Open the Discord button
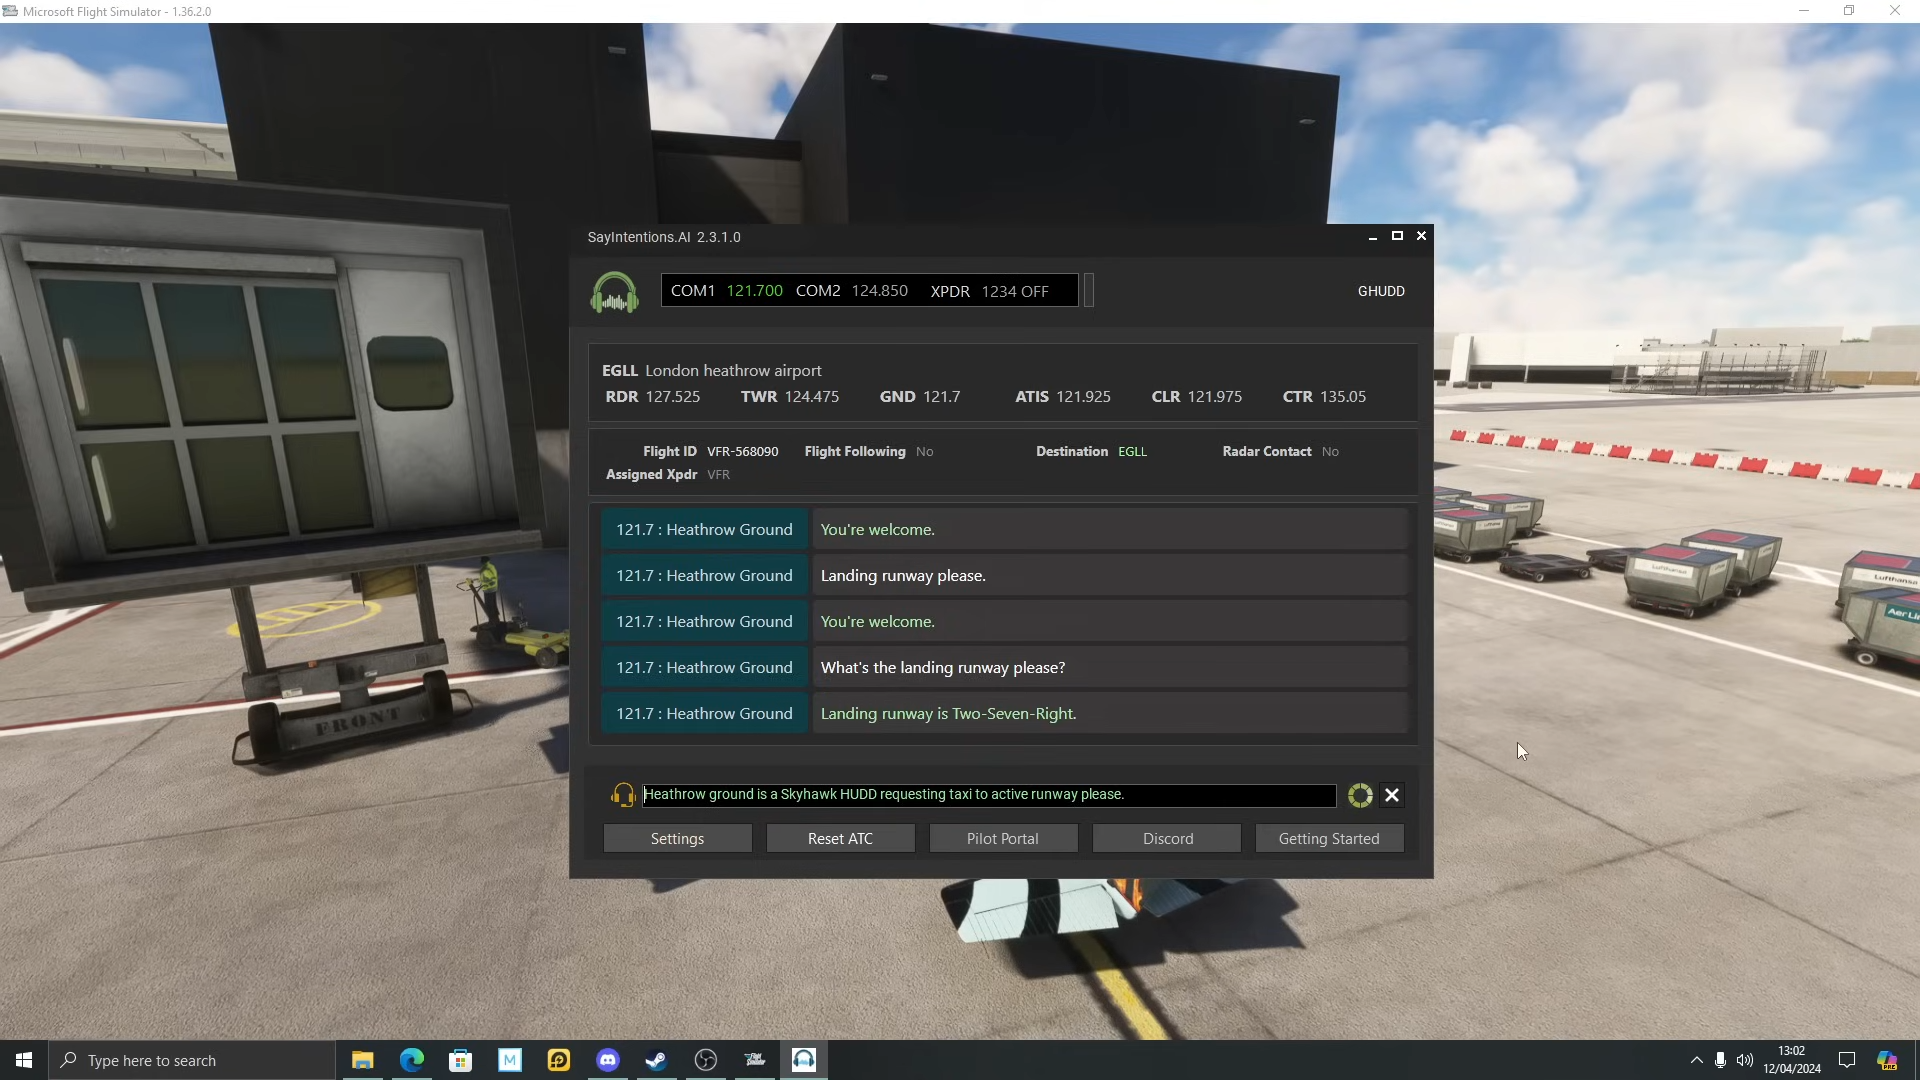This screenshot has height=1080, width=1920. click(x=1167, y=838)
